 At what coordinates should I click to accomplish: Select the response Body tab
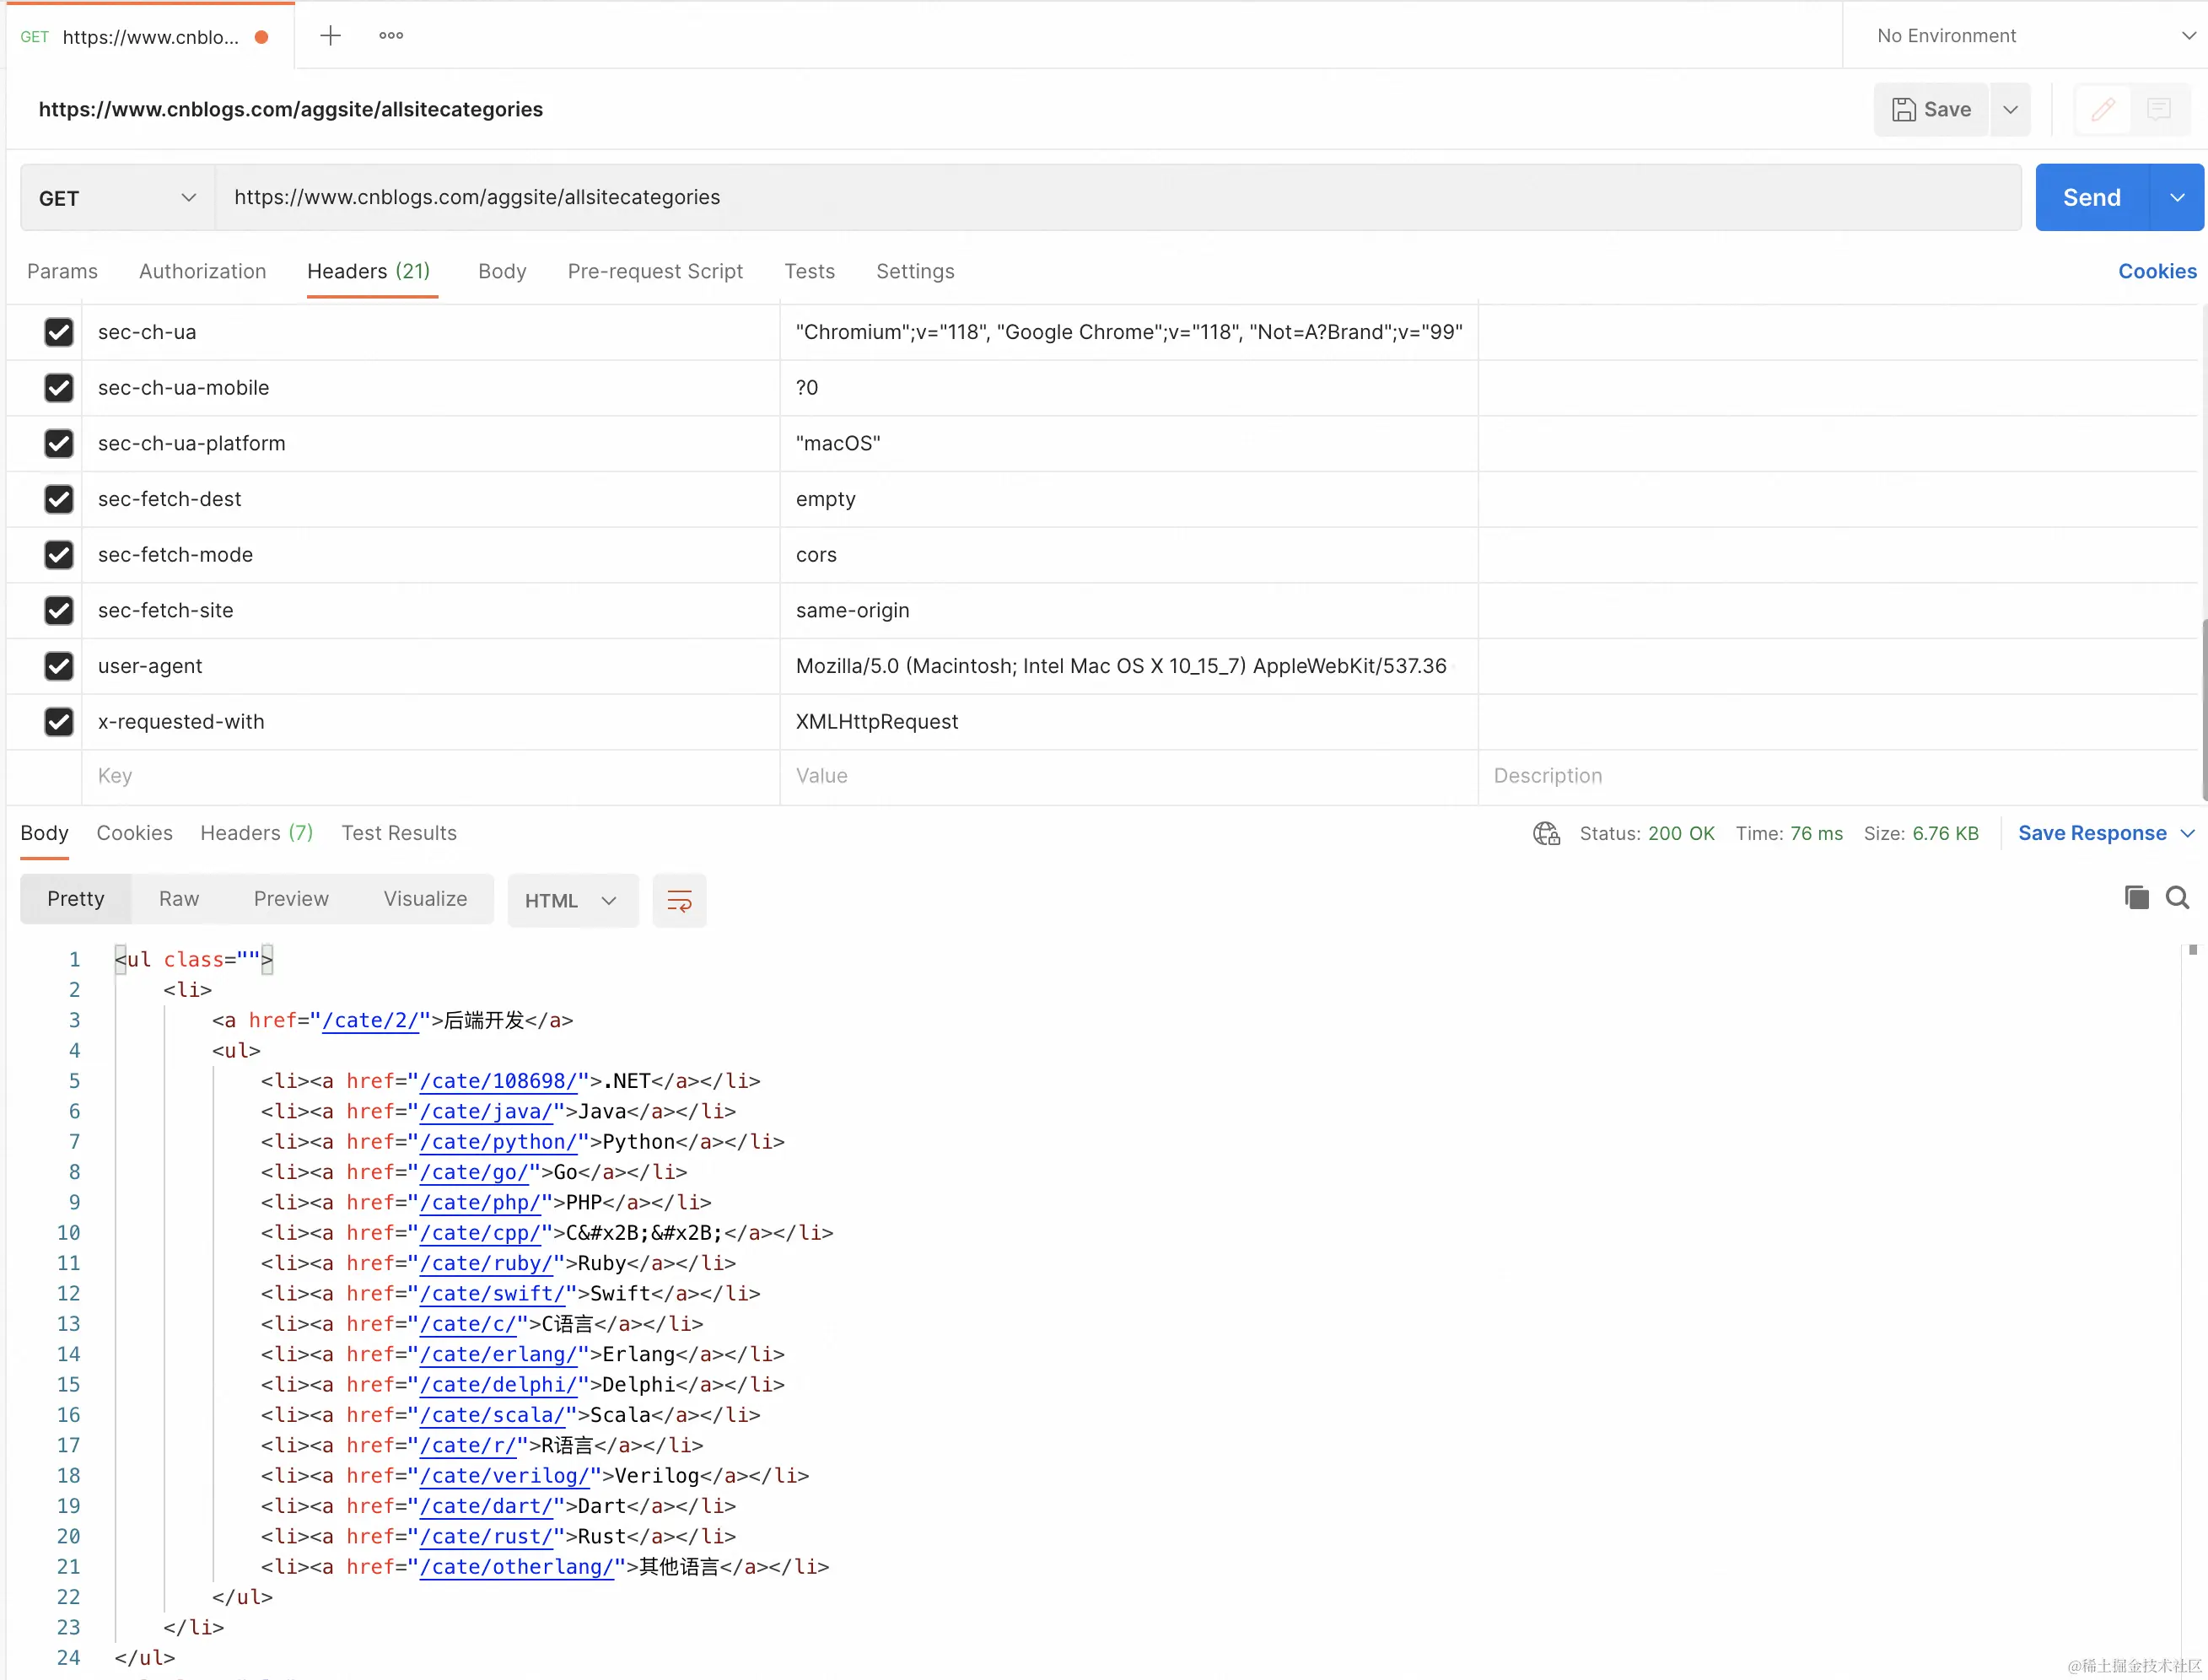point(44,833)
